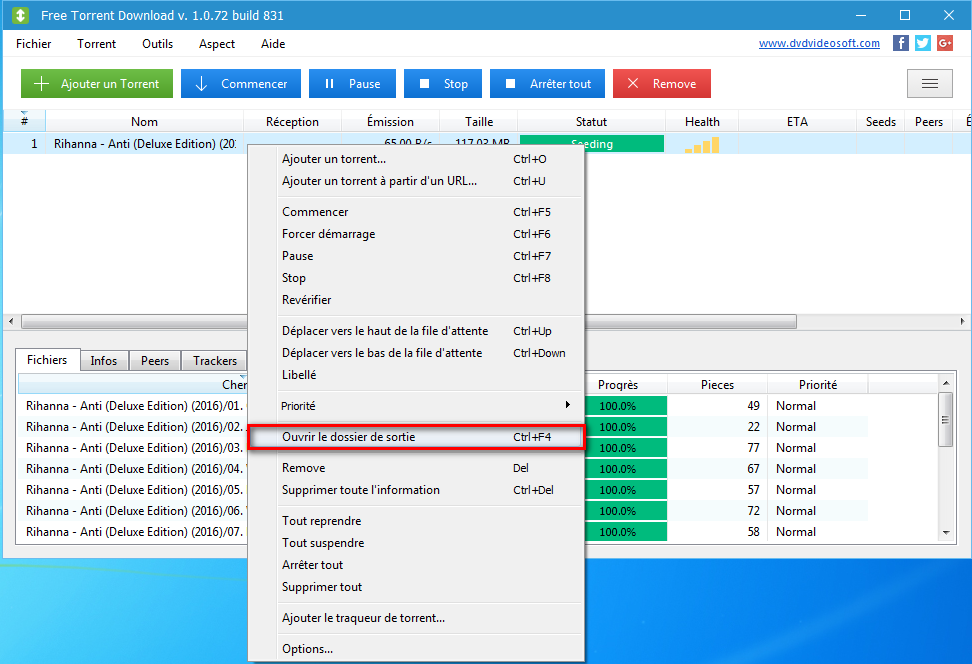
Task: Sort by the Statut column header
Action: (x=591, y=122)
